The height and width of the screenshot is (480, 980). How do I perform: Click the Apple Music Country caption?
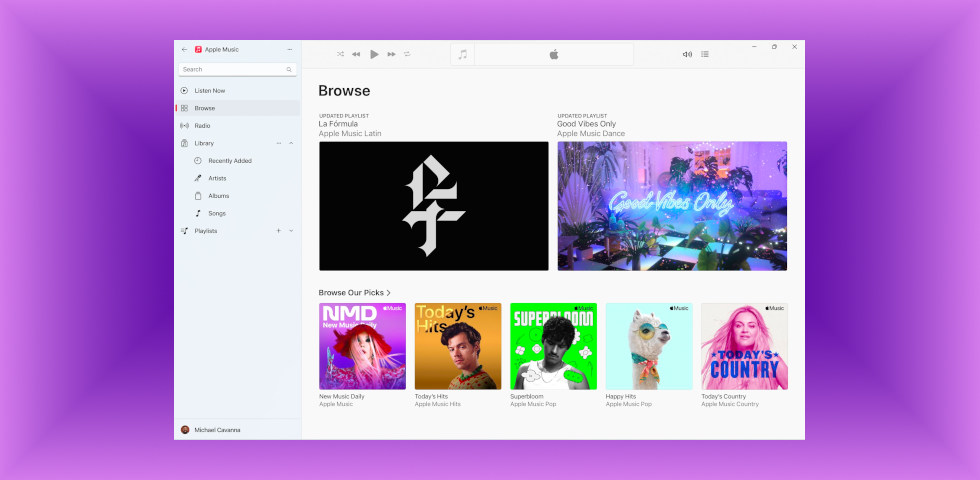[730, 404]
